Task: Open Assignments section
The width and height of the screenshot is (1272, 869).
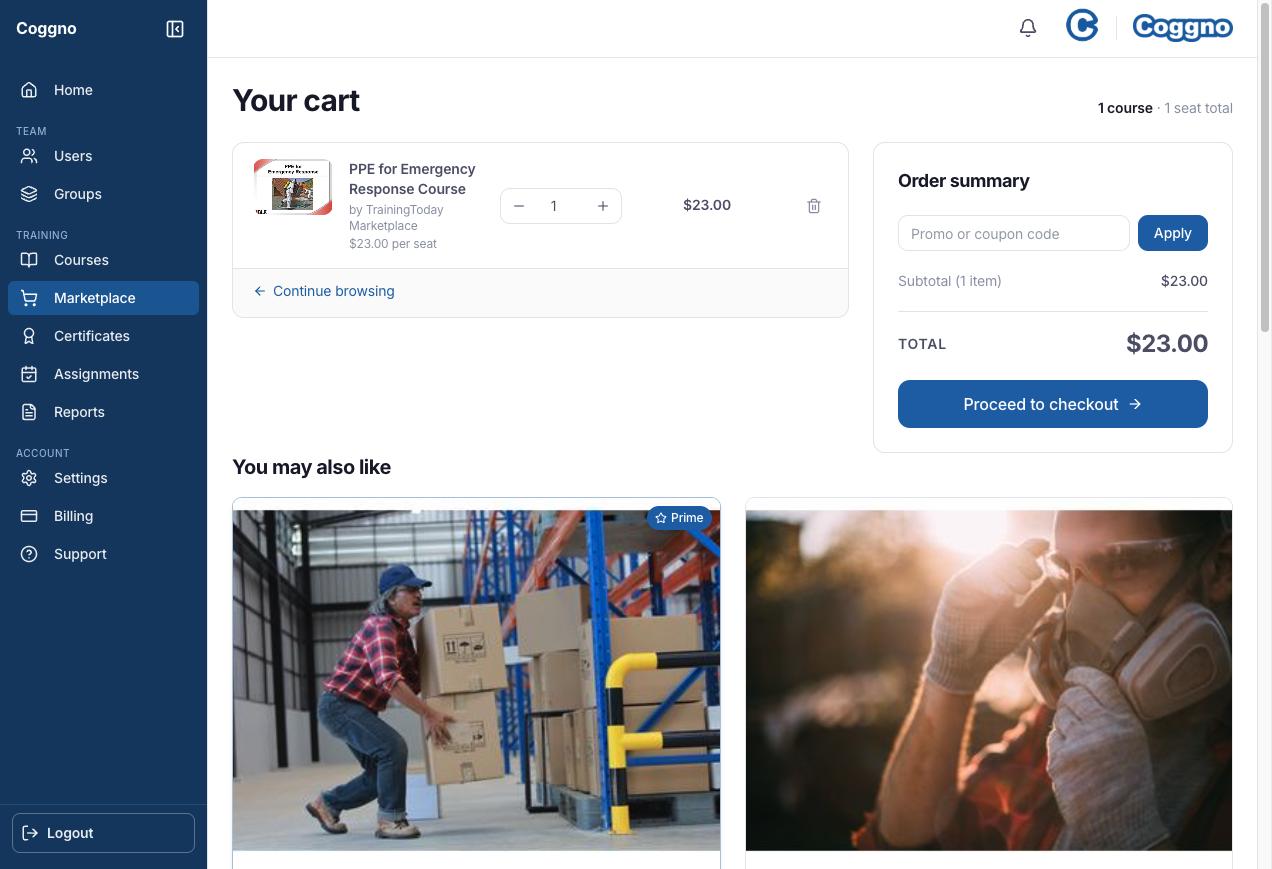Action: [x=103, y=374]
